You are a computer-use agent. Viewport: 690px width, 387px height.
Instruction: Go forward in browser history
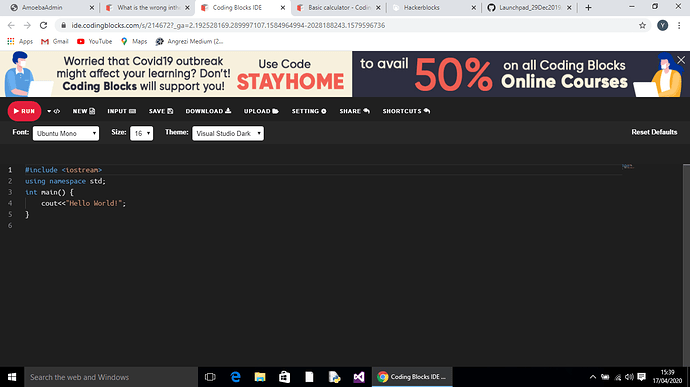point(27,26)
